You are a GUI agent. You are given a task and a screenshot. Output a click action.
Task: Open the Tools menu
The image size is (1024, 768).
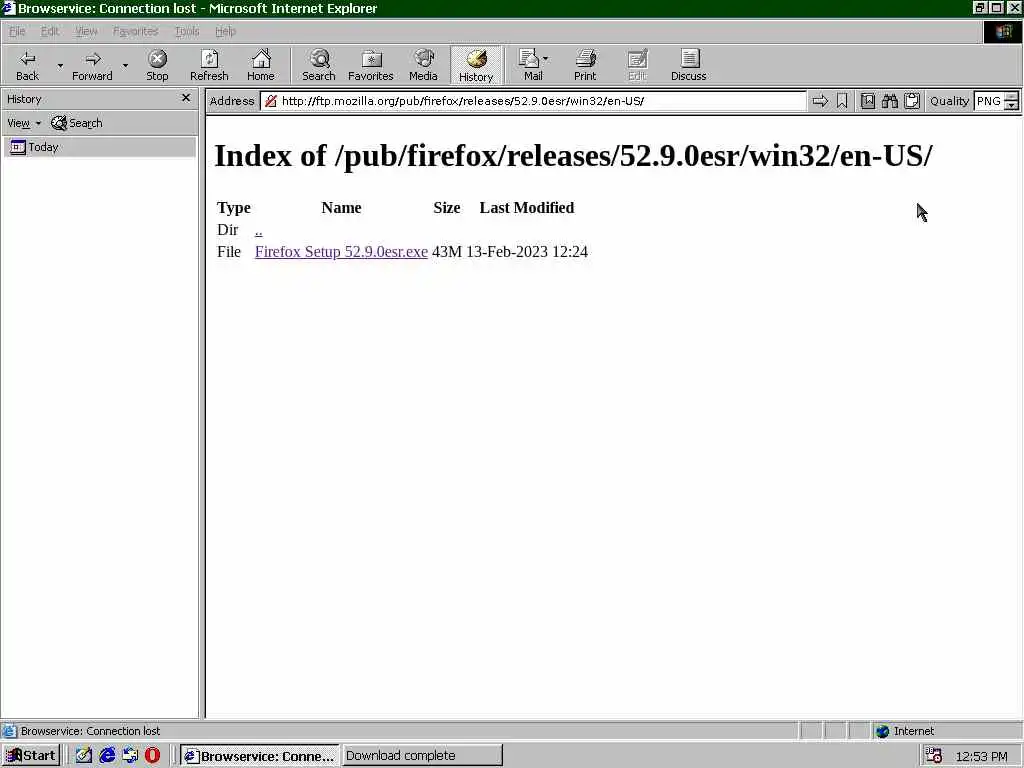187,31
